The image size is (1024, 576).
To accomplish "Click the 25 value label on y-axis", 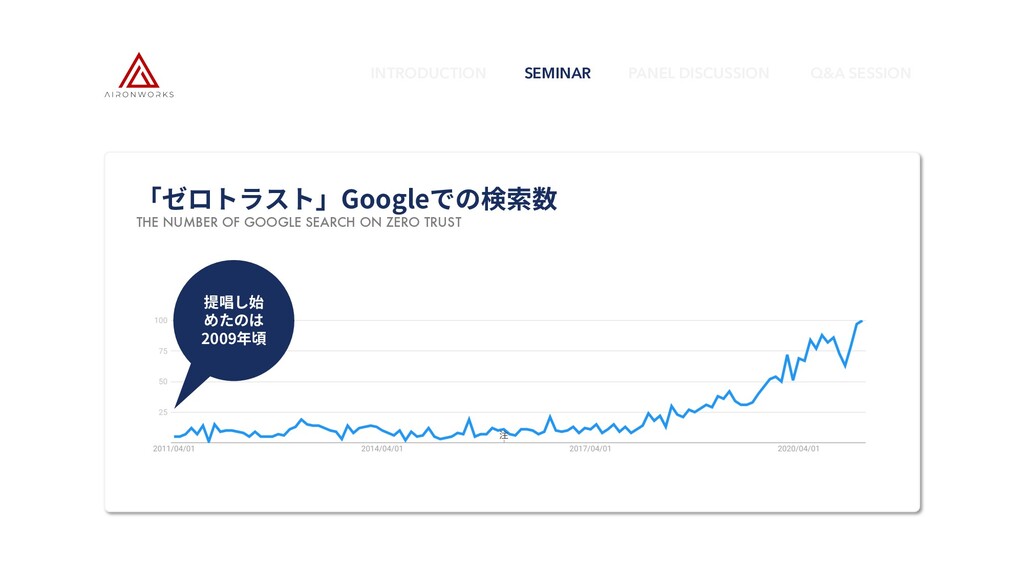I will [x=163, y=412].
